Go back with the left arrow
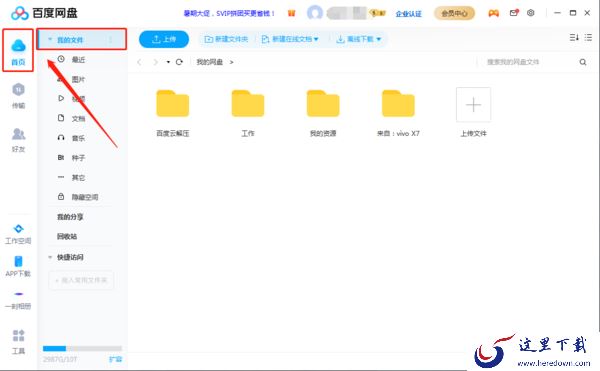Image resolution: width=600 pixels, height=371 pixels. (x=139, y=62)
